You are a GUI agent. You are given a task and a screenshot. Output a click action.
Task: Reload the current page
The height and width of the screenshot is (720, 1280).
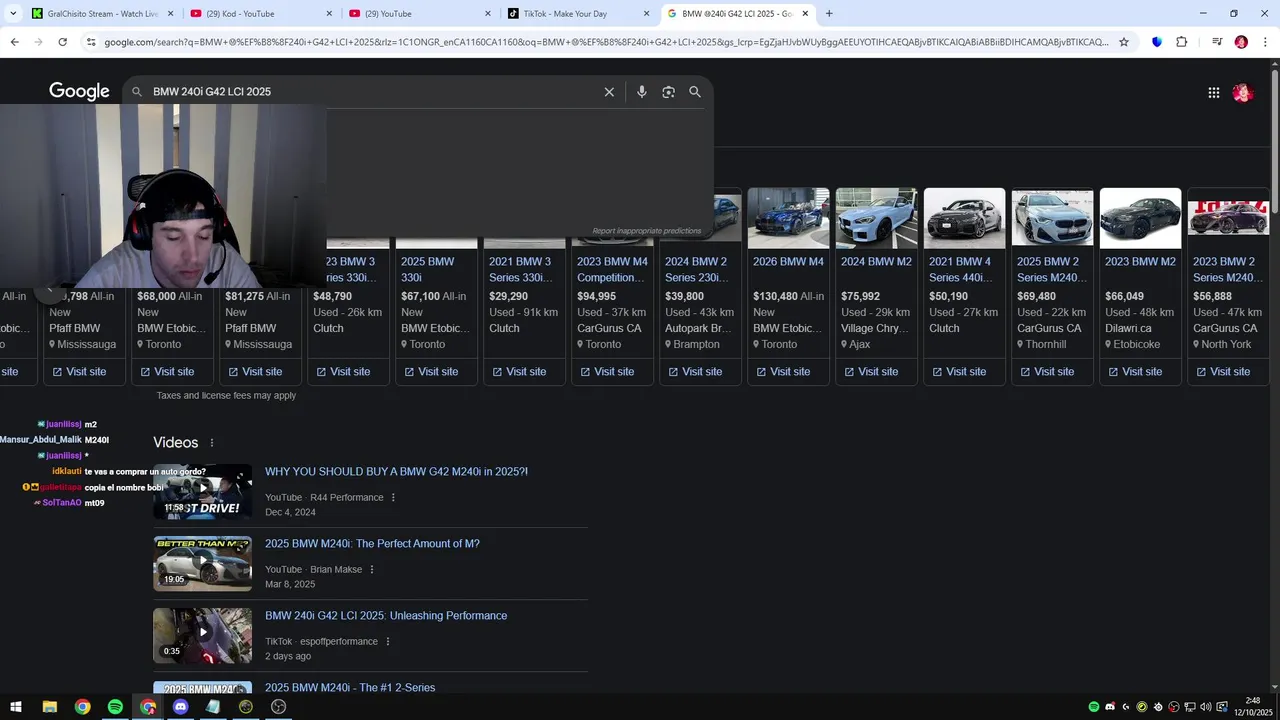pos(62,42)
